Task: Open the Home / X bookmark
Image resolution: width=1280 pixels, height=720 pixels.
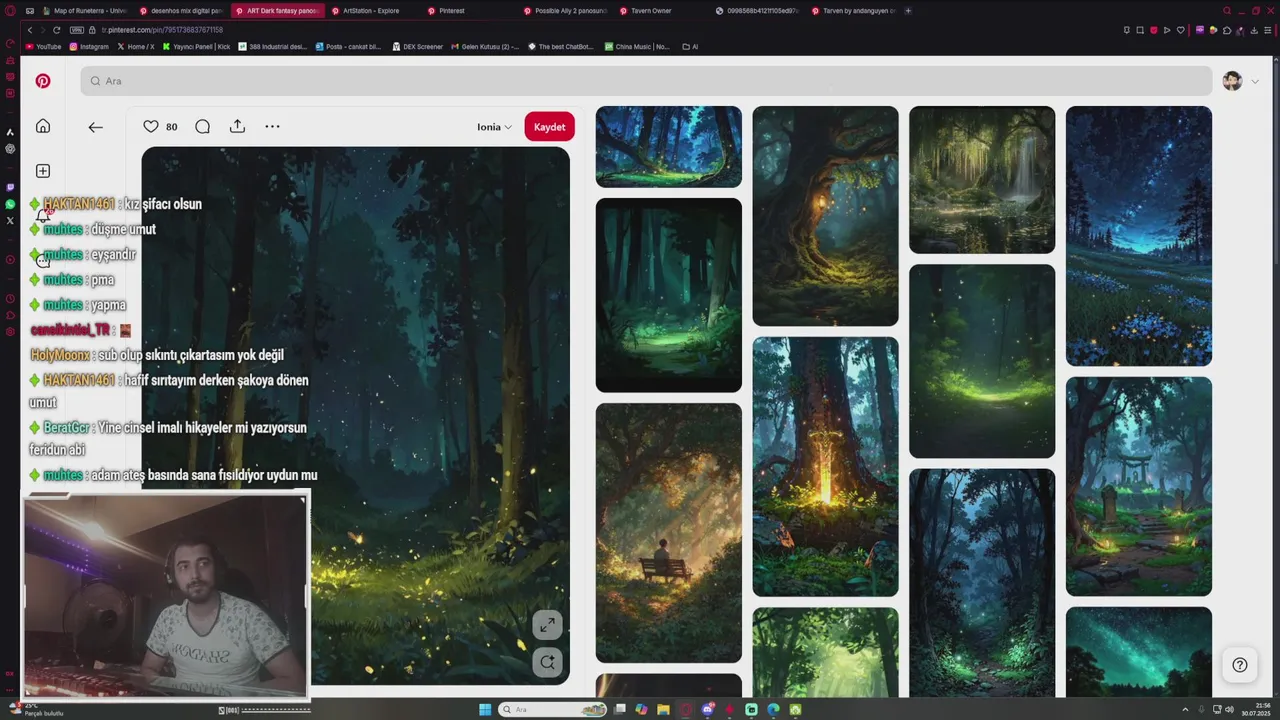Action: pos(136,47)
